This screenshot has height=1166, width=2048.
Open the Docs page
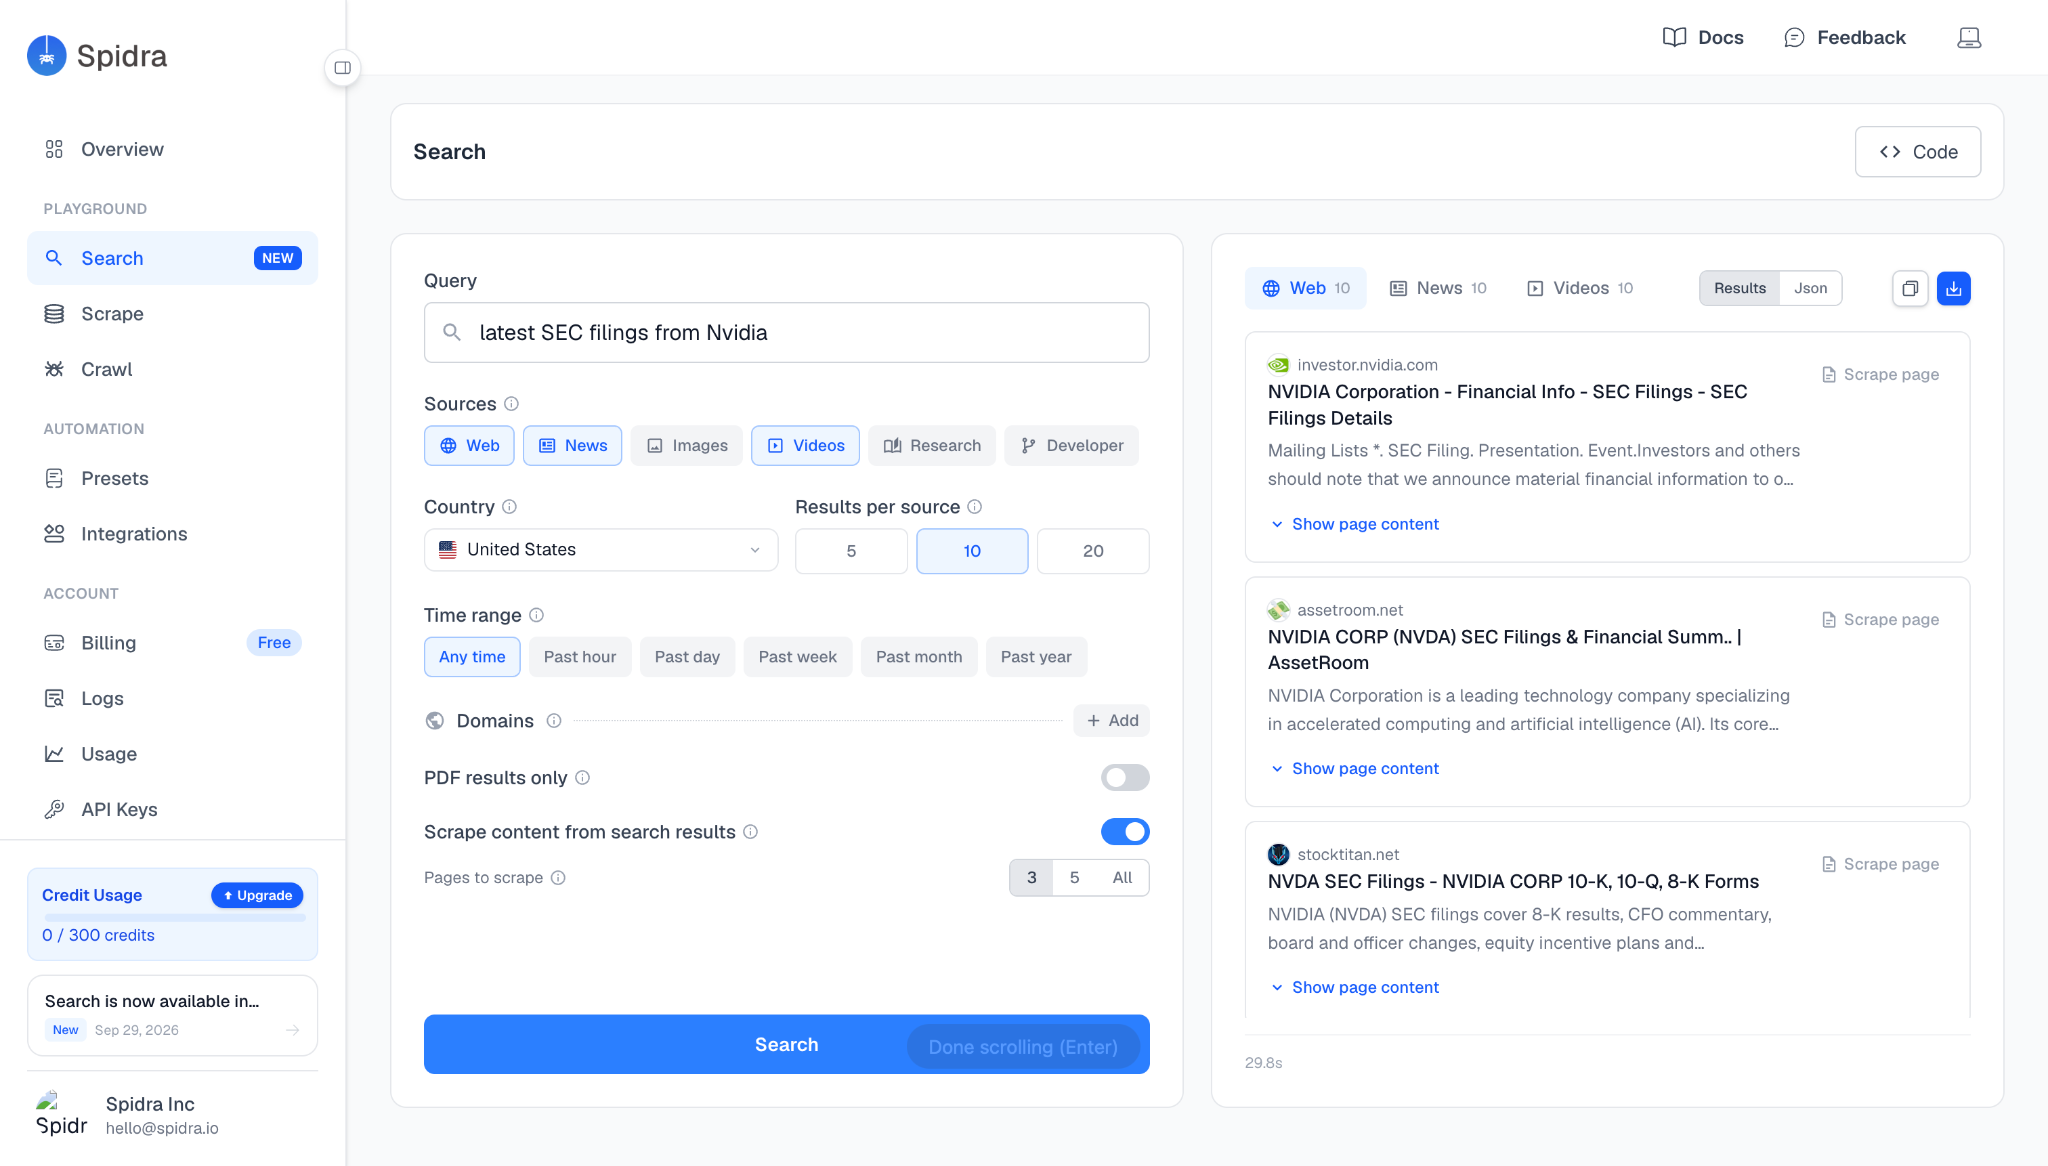pyautogui.click(x=1703, y=38)
